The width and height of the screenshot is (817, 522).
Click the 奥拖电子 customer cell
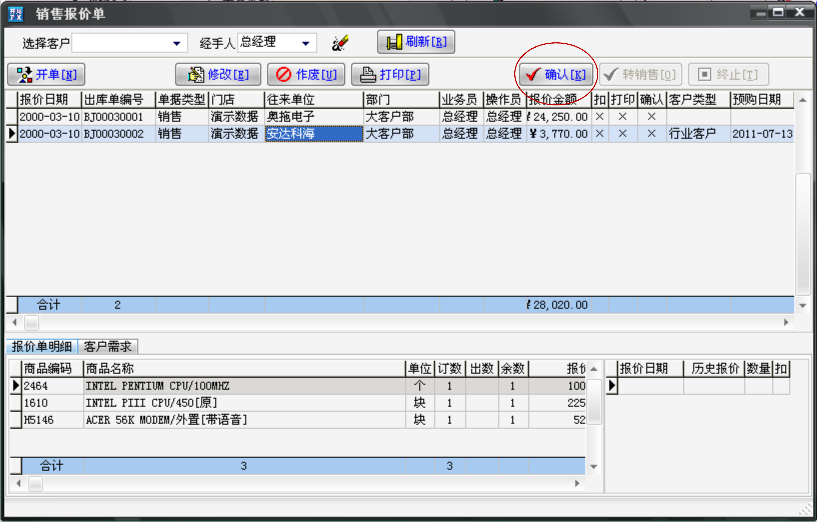tap(314, 117)
